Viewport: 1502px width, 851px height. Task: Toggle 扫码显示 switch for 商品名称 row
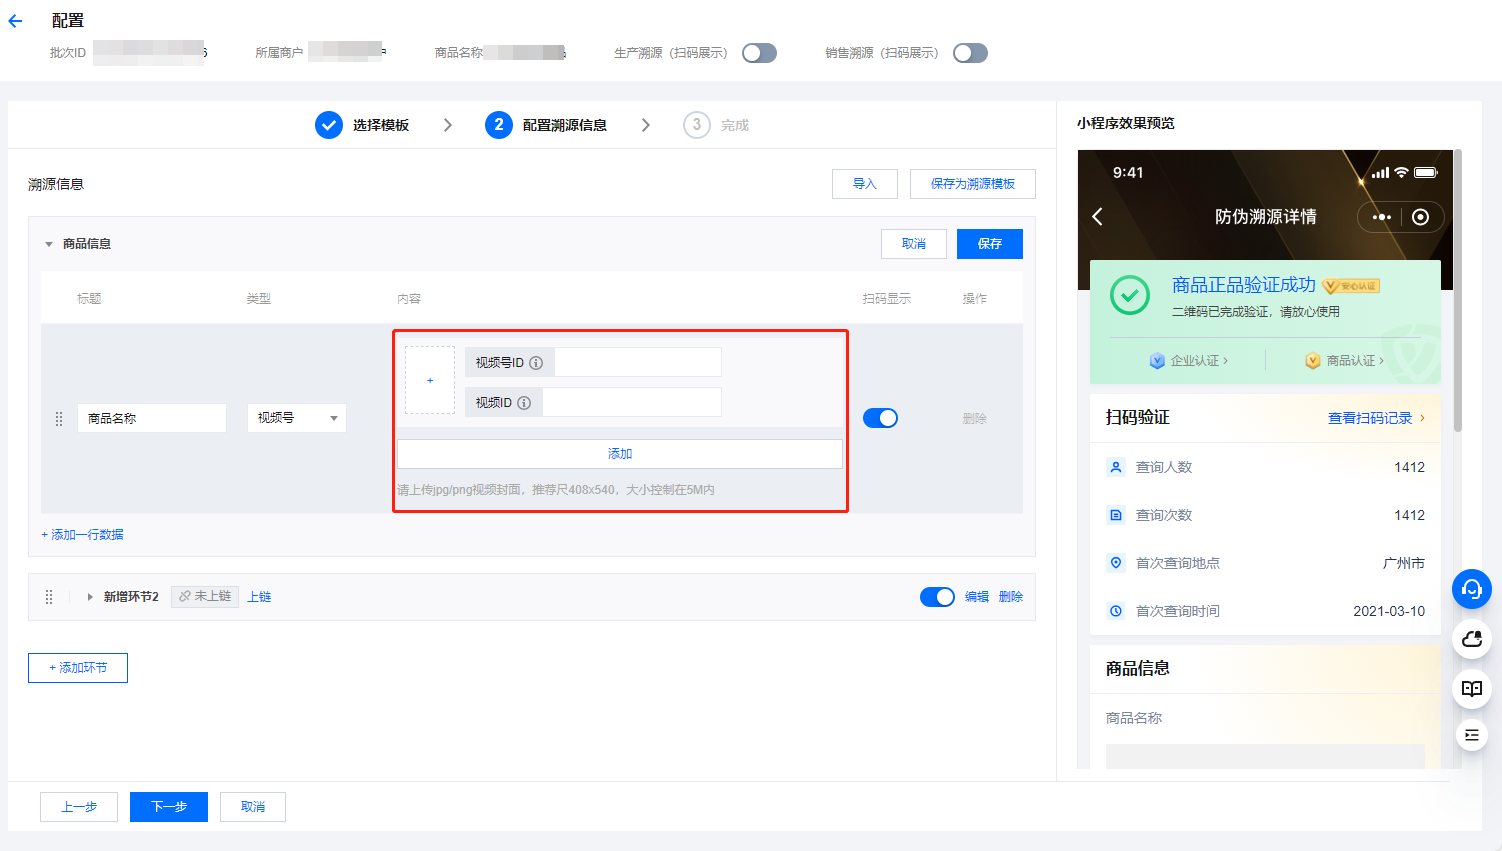[x=880, y=418]
